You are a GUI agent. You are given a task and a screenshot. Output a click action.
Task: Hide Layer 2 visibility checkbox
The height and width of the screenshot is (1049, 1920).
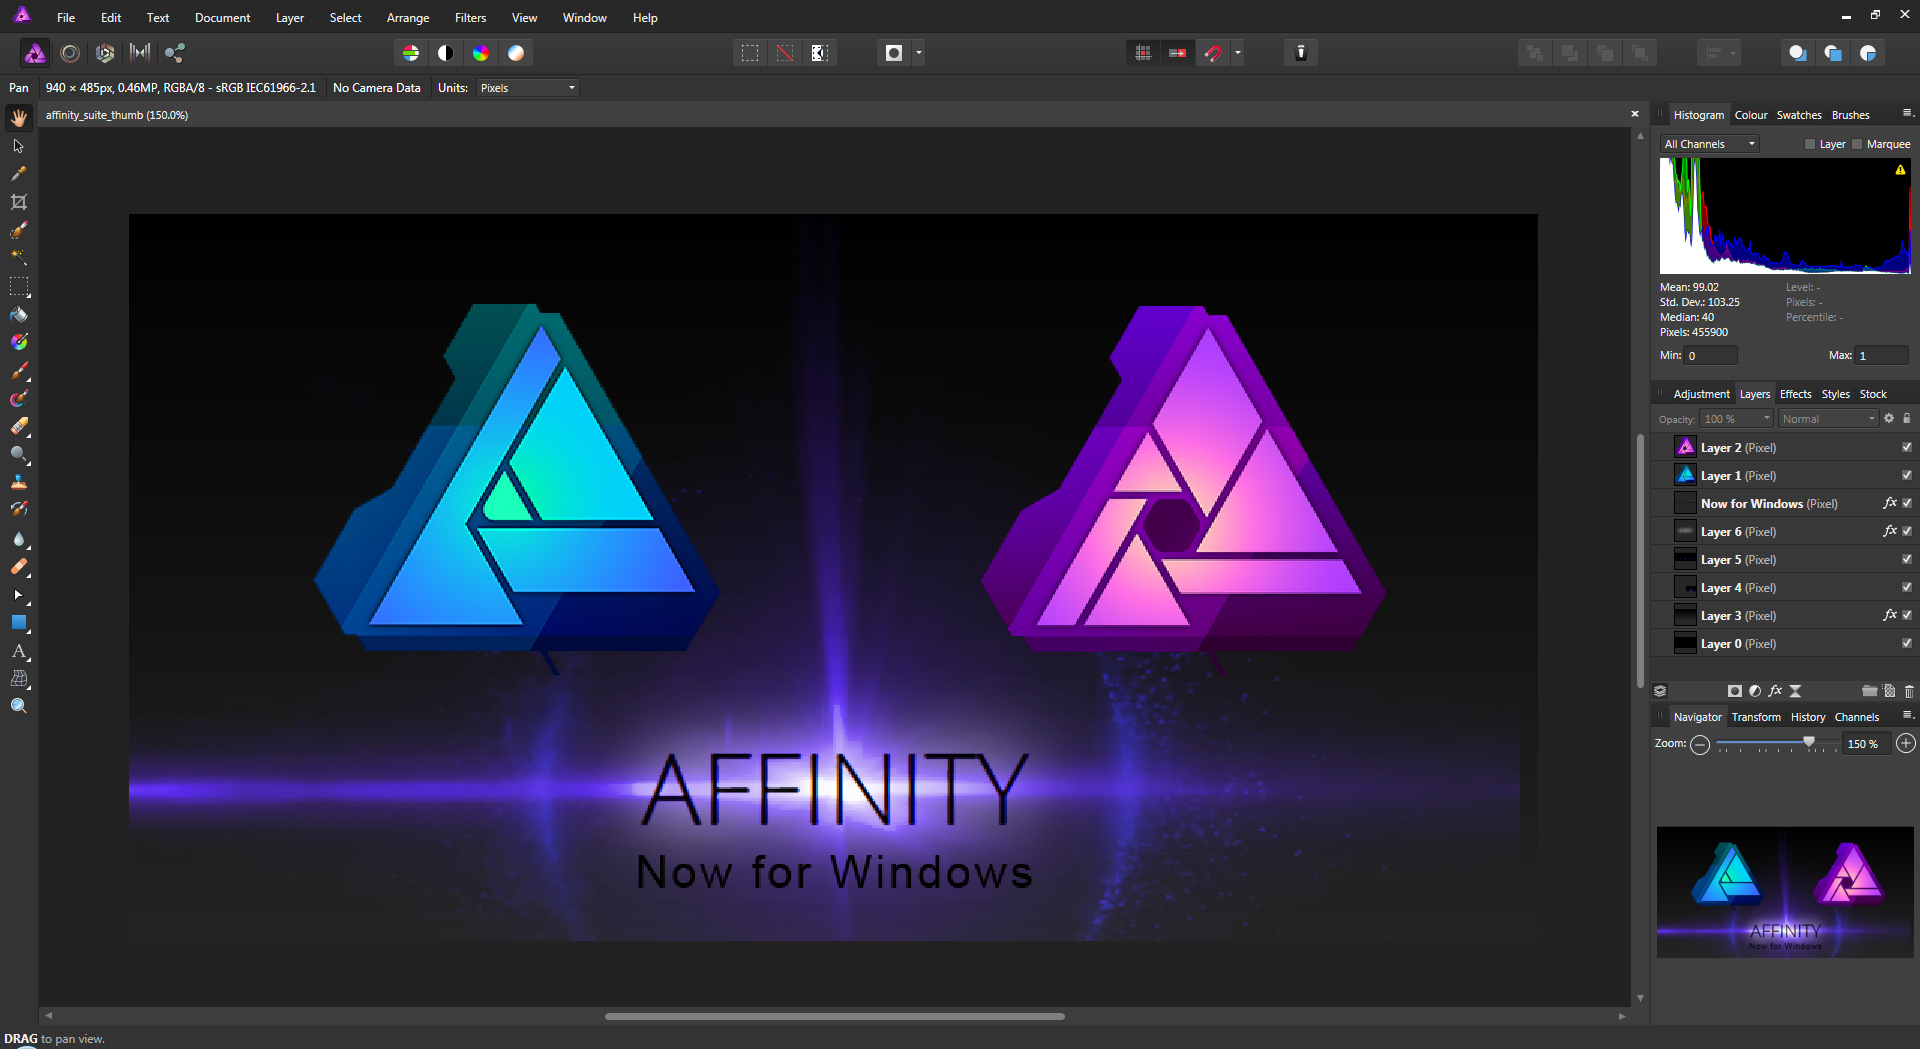(x=1907, y=447)
